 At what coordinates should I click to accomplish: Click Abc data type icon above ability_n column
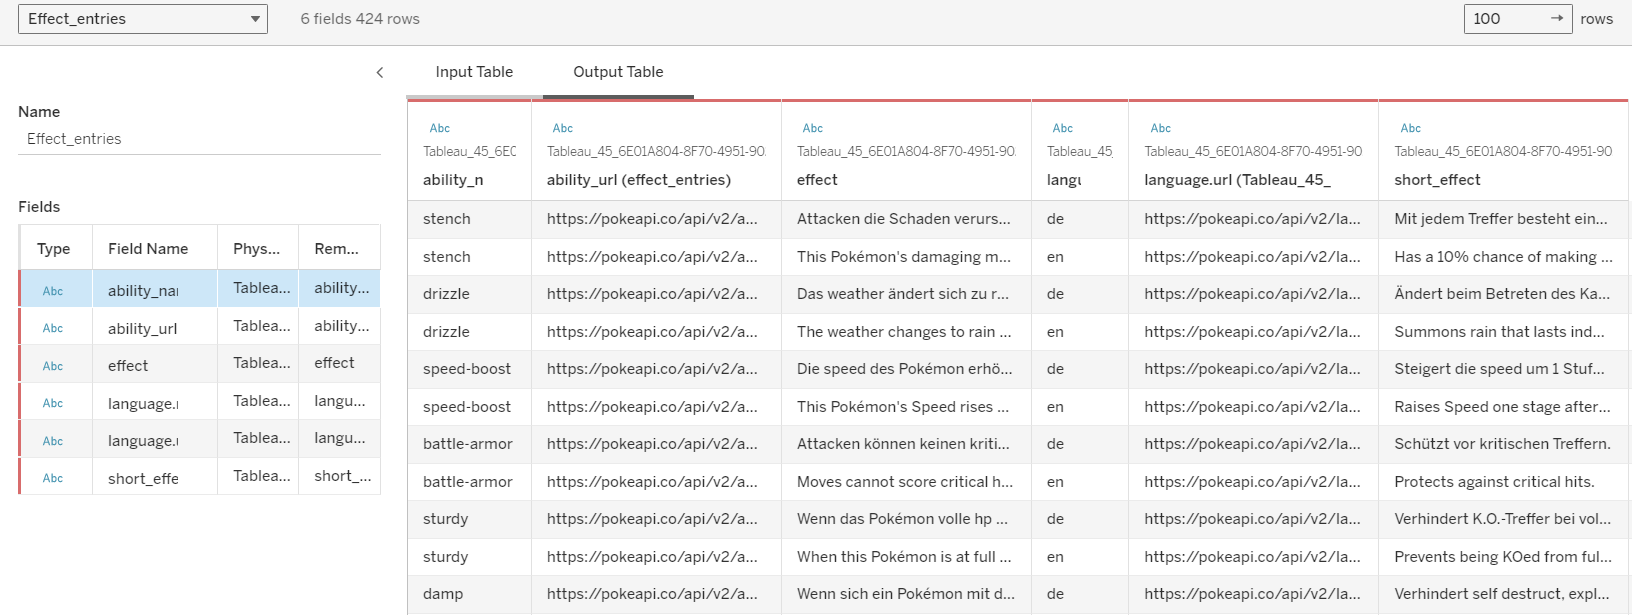coord(439,128)
